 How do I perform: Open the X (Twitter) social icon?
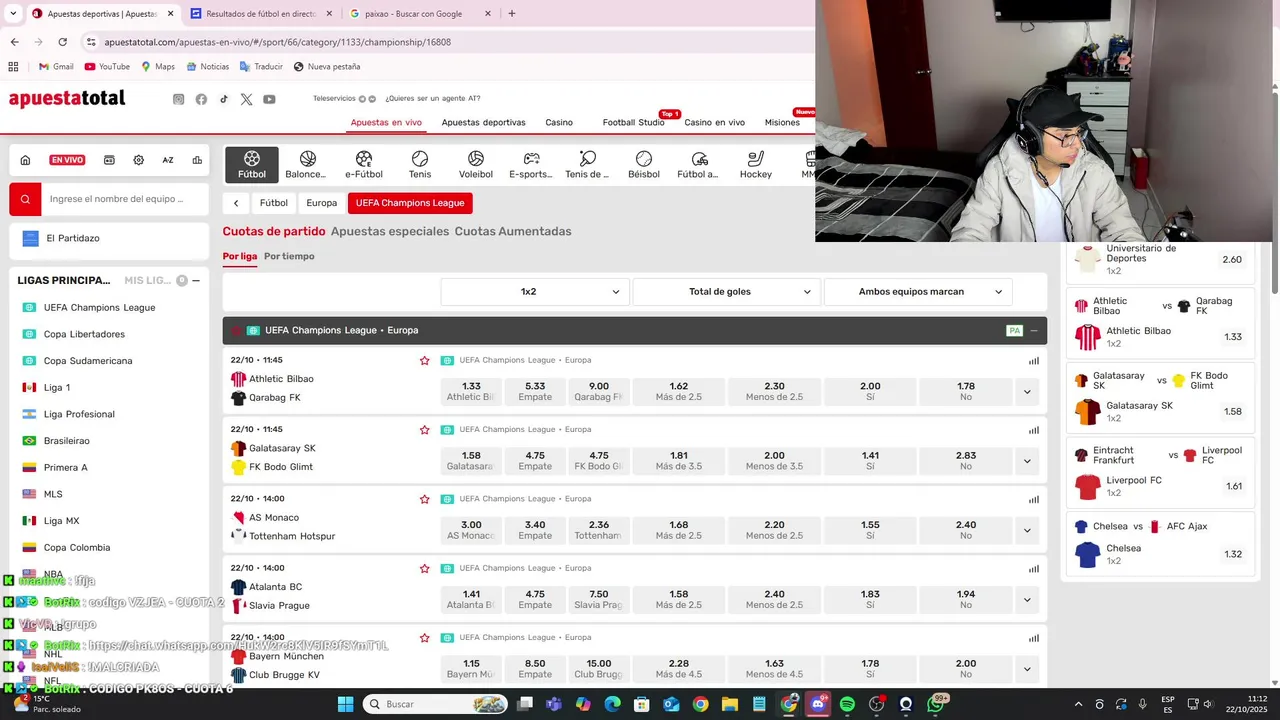[246, 99]
